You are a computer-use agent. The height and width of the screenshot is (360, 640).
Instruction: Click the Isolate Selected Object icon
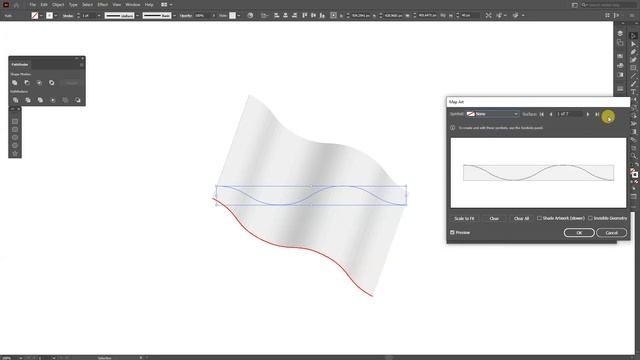tap(489, 16)
